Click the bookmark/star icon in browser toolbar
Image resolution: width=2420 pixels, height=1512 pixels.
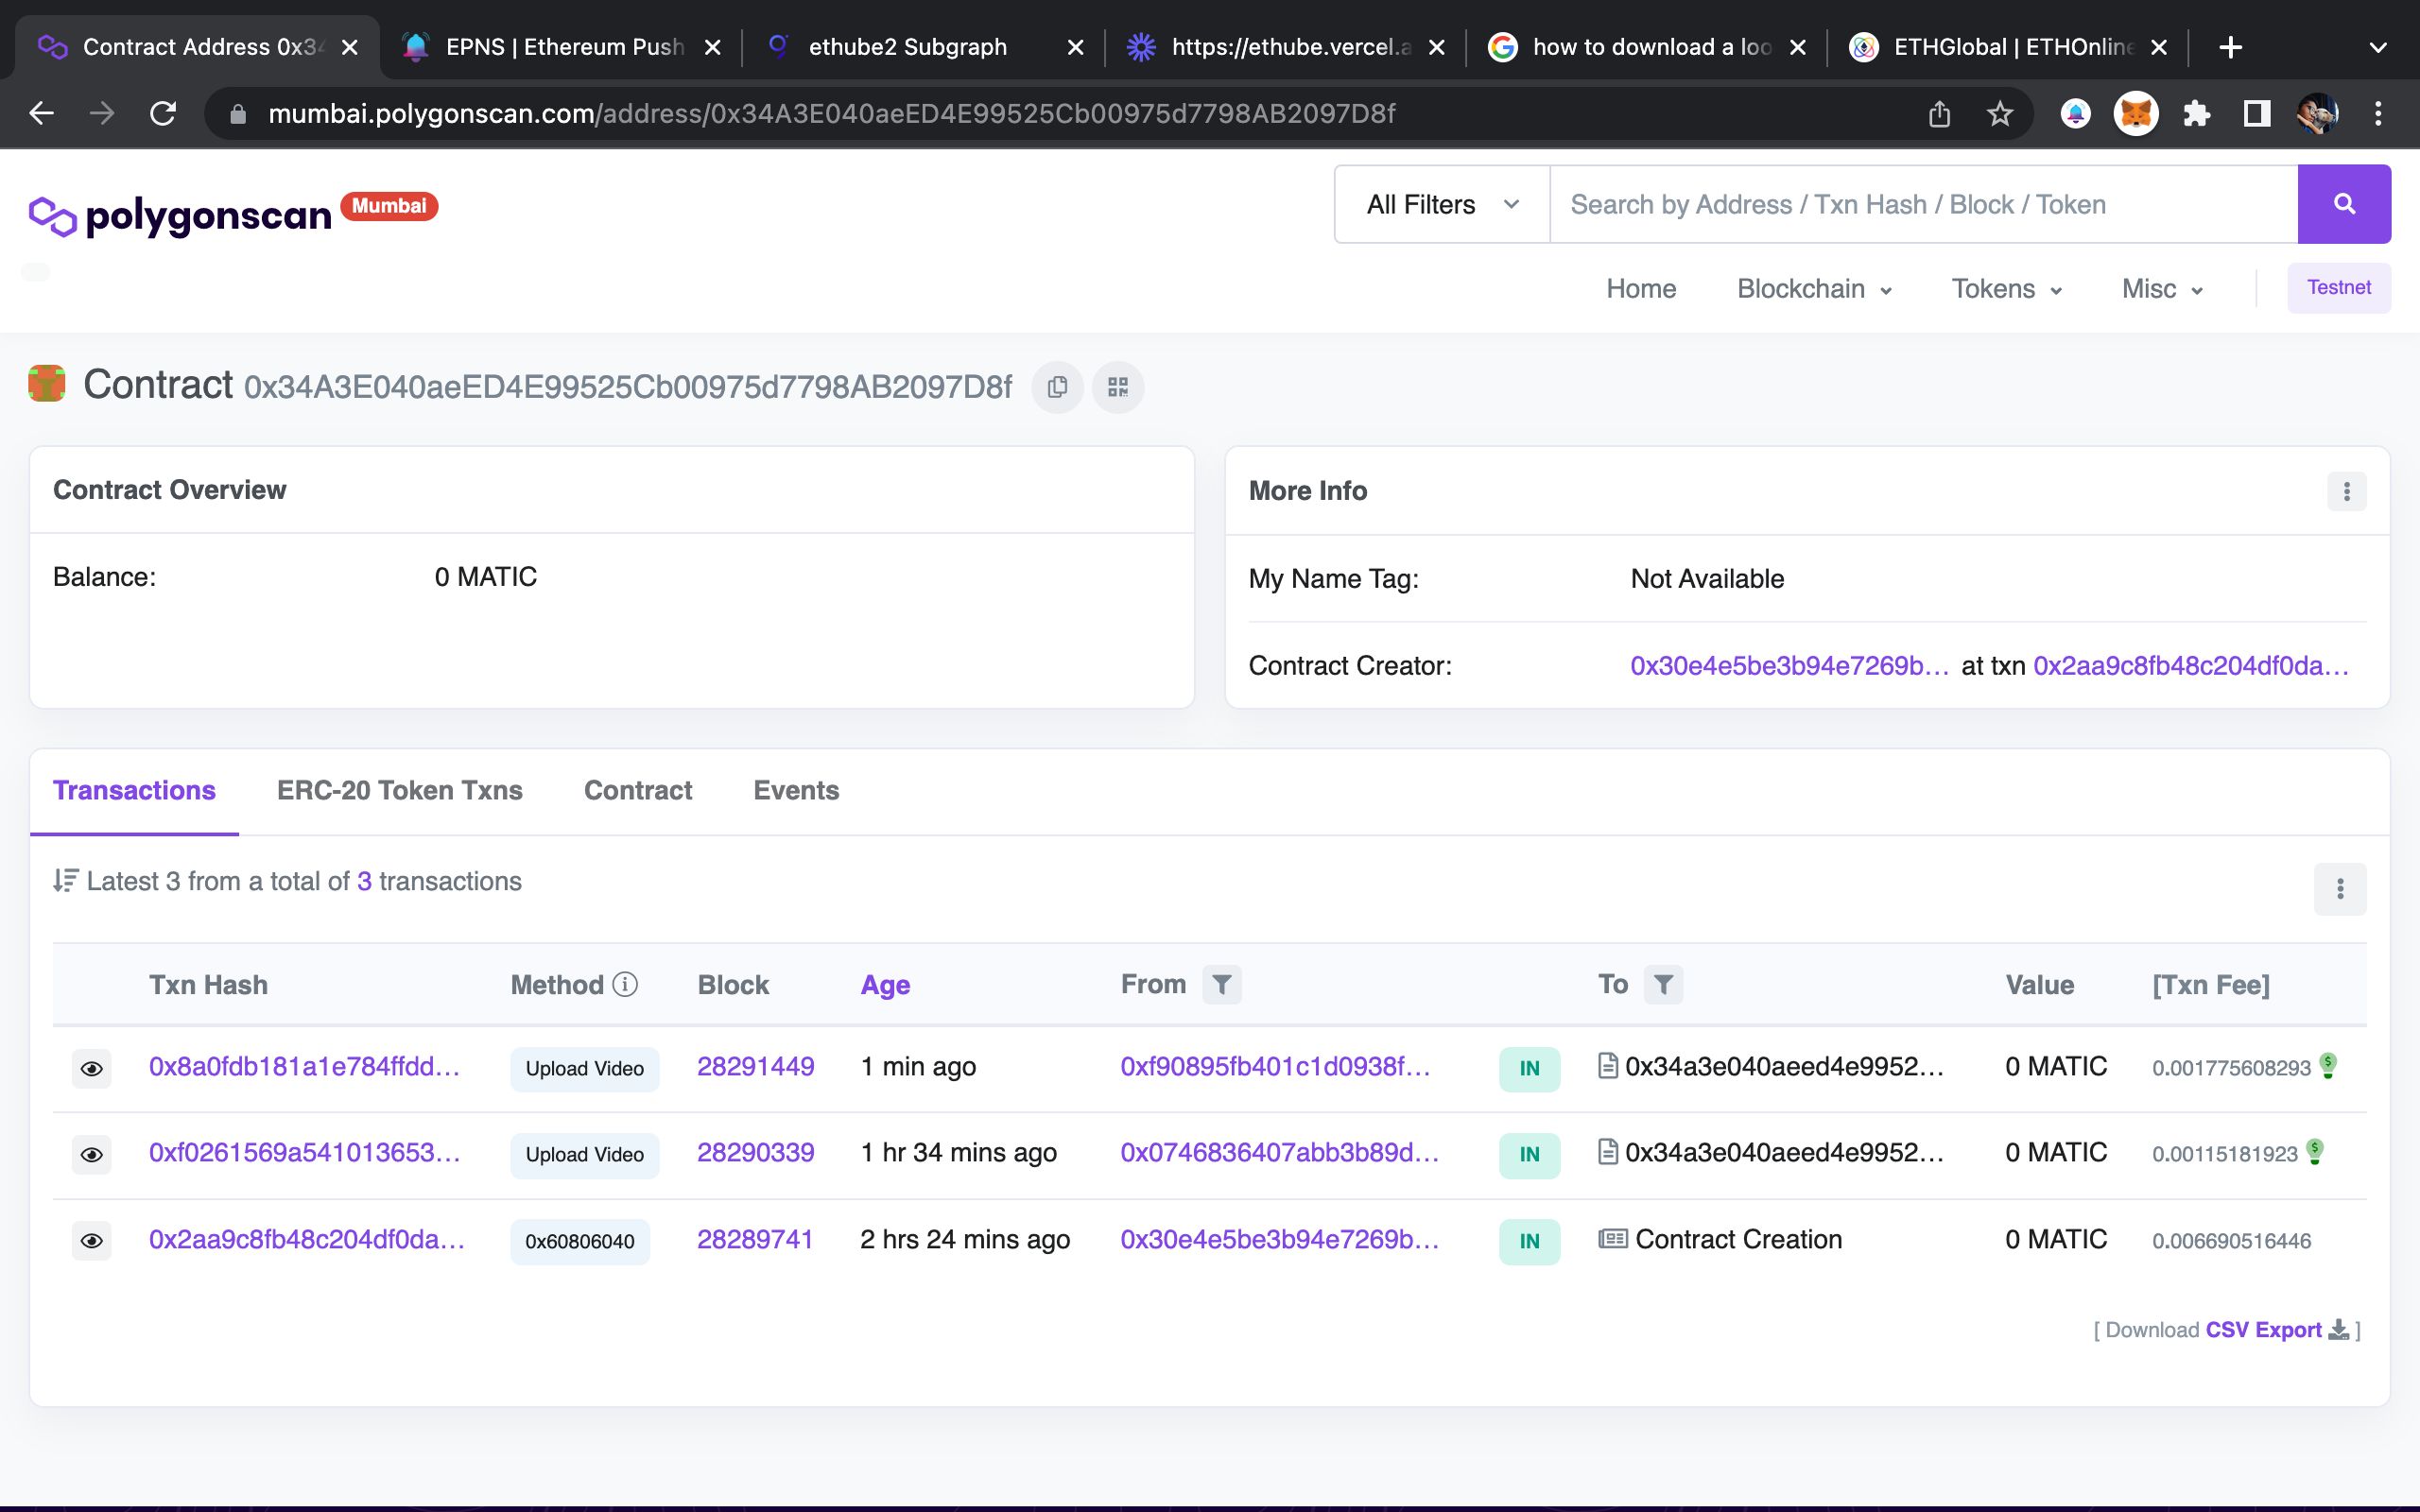point(2002,113)
